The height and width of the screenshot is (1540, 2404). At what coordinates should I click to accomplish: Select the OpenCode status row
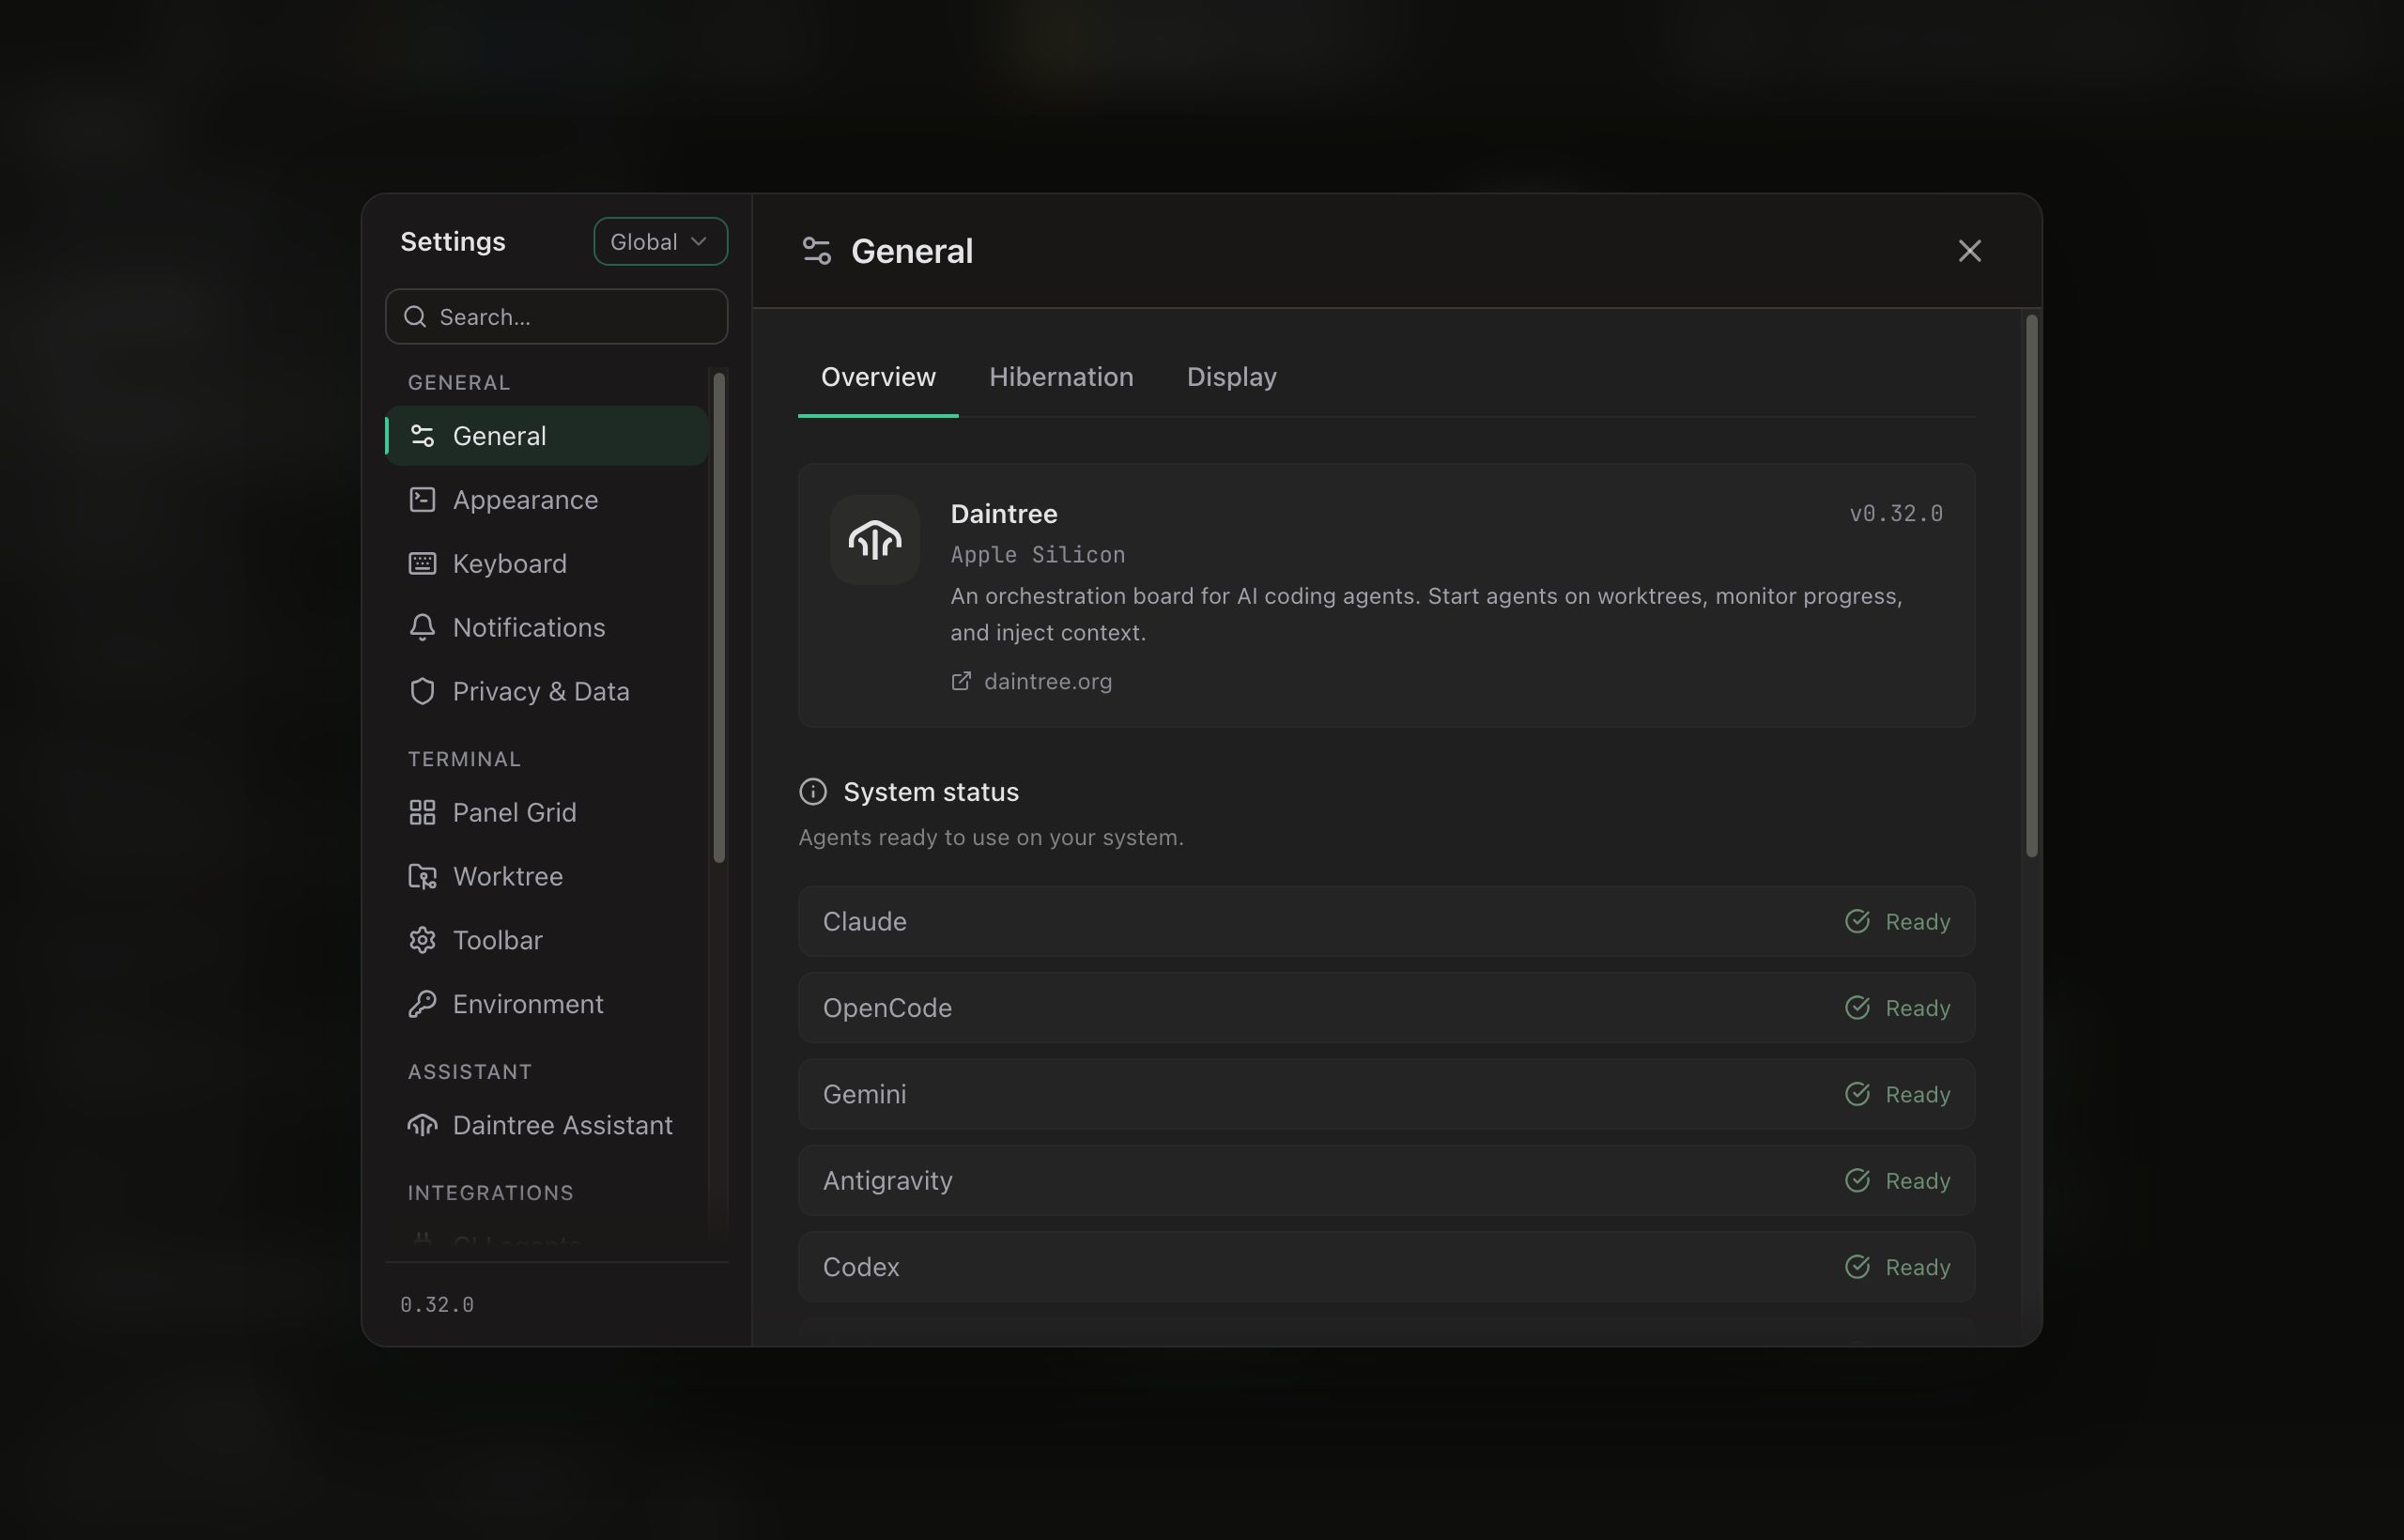click(1386, 1008)
